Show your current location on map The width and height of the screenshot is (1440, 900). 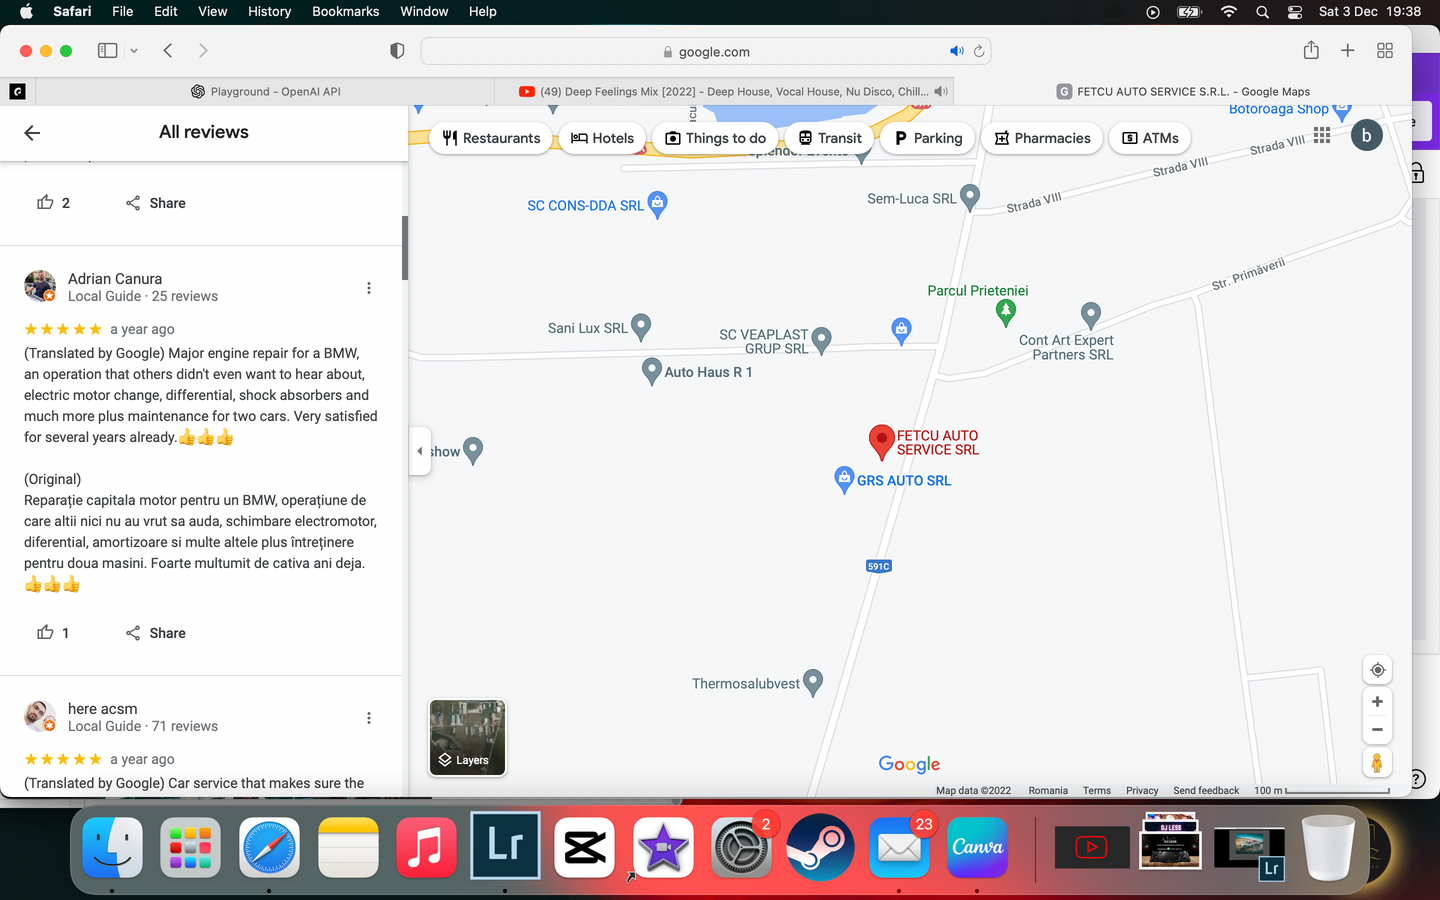[1377, 670]
